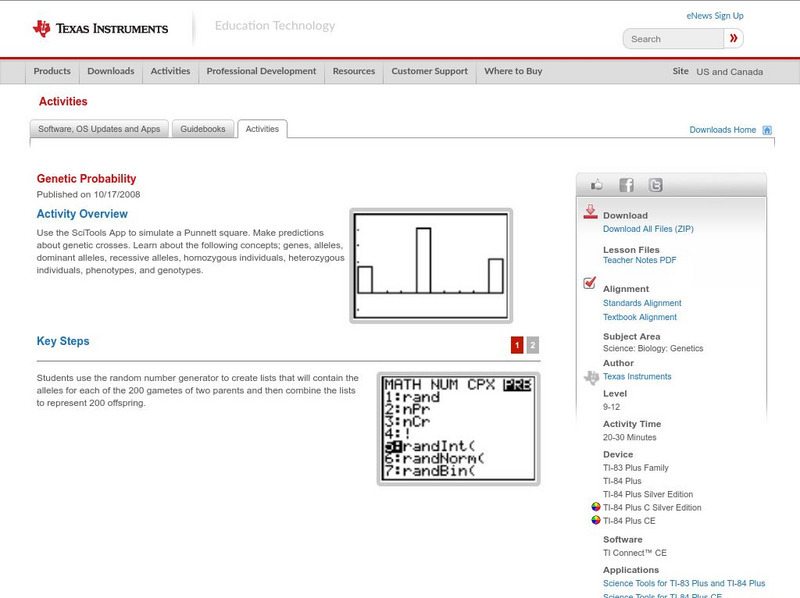Share the activity on Facebook
Screen dimensions: 800x598
coord(626,185)
